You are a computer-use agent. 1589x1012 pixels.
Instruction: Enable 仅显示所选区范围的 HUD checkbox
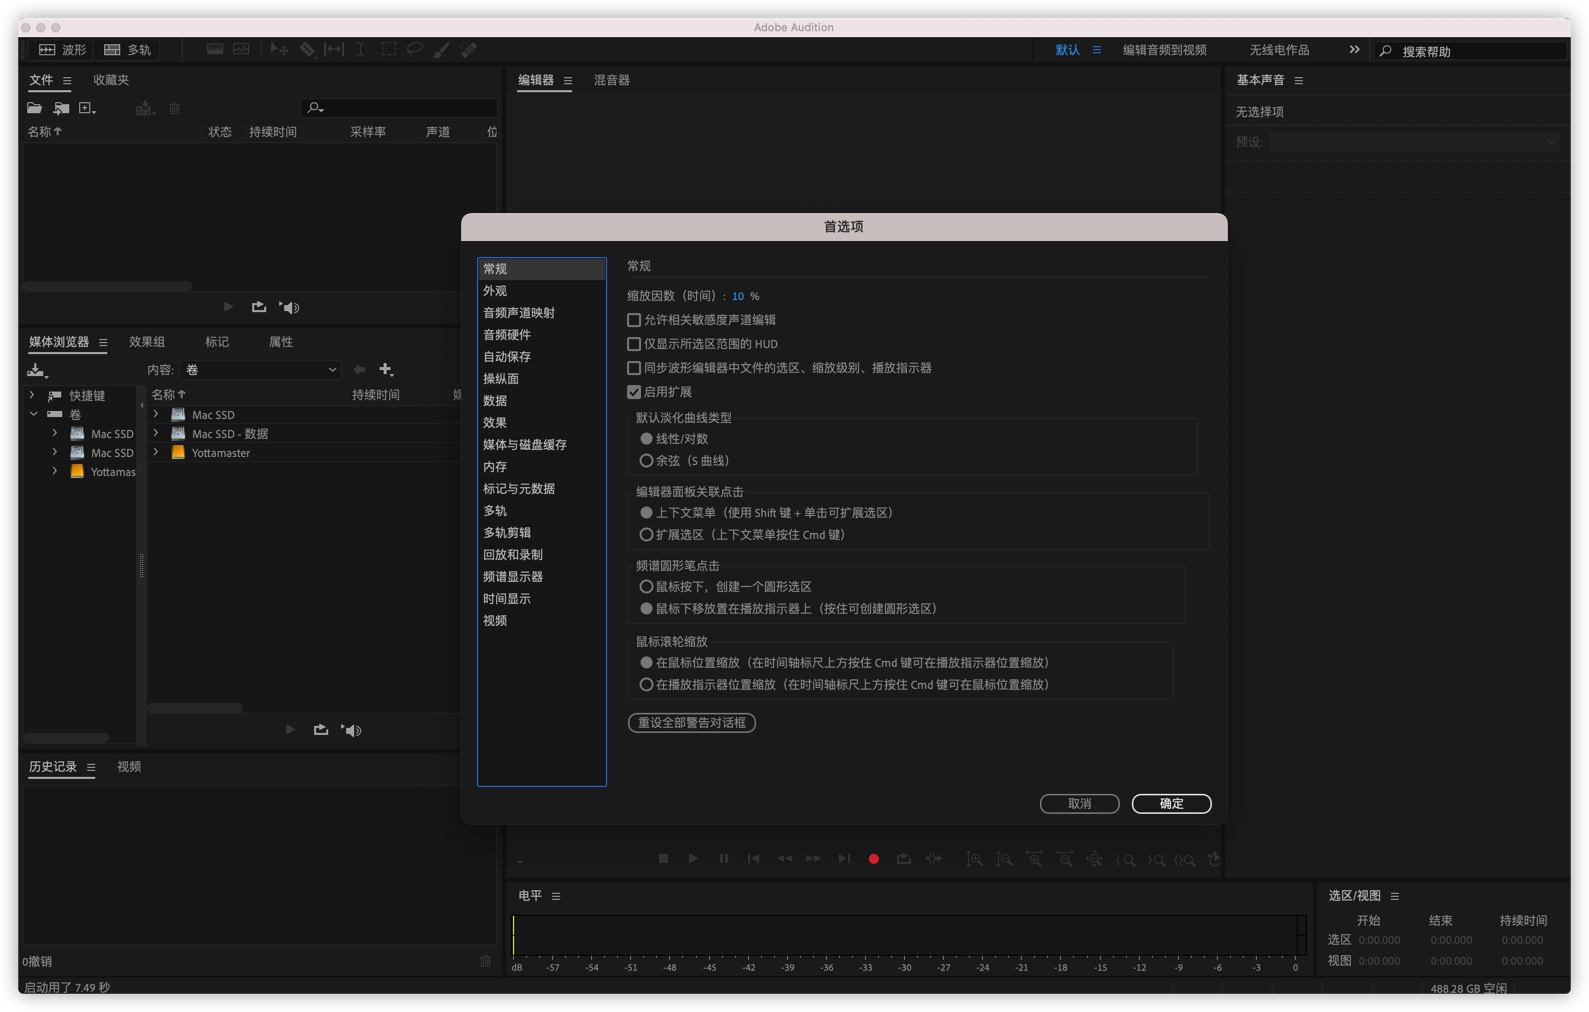coord(634,344)
